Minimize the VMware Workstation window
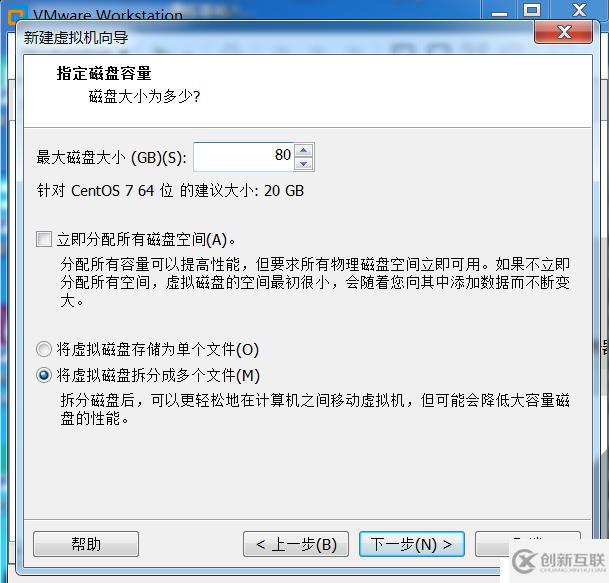Screen dimensions: 609x583 point(499,10)
